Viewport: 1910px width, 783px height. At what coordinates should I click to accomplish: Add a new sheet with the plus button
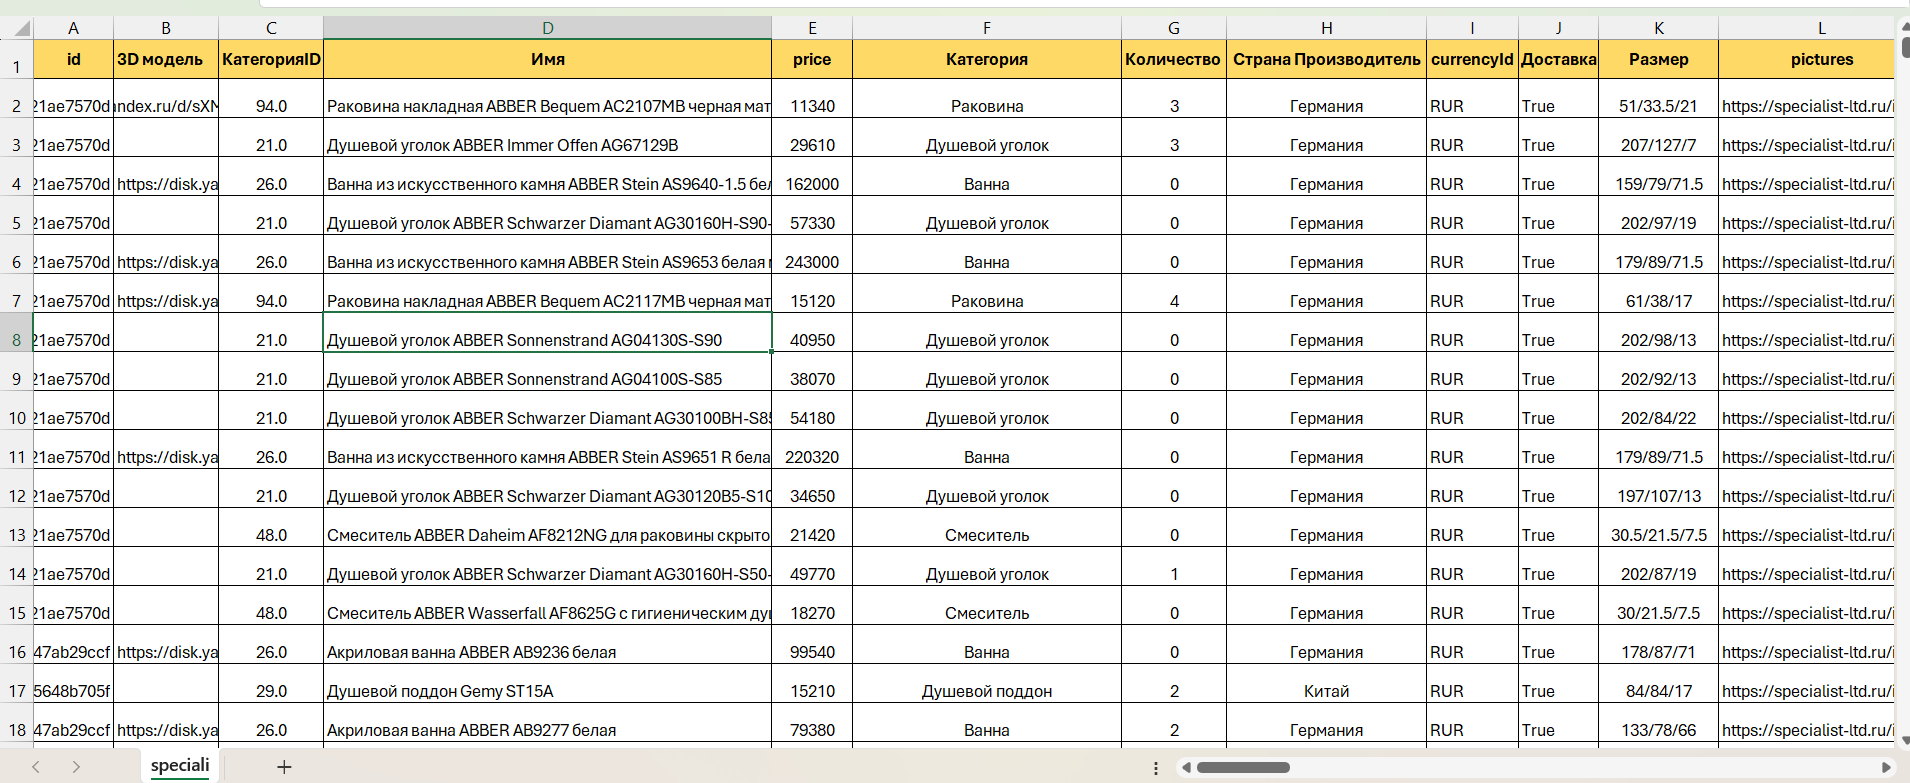point(284,767)
